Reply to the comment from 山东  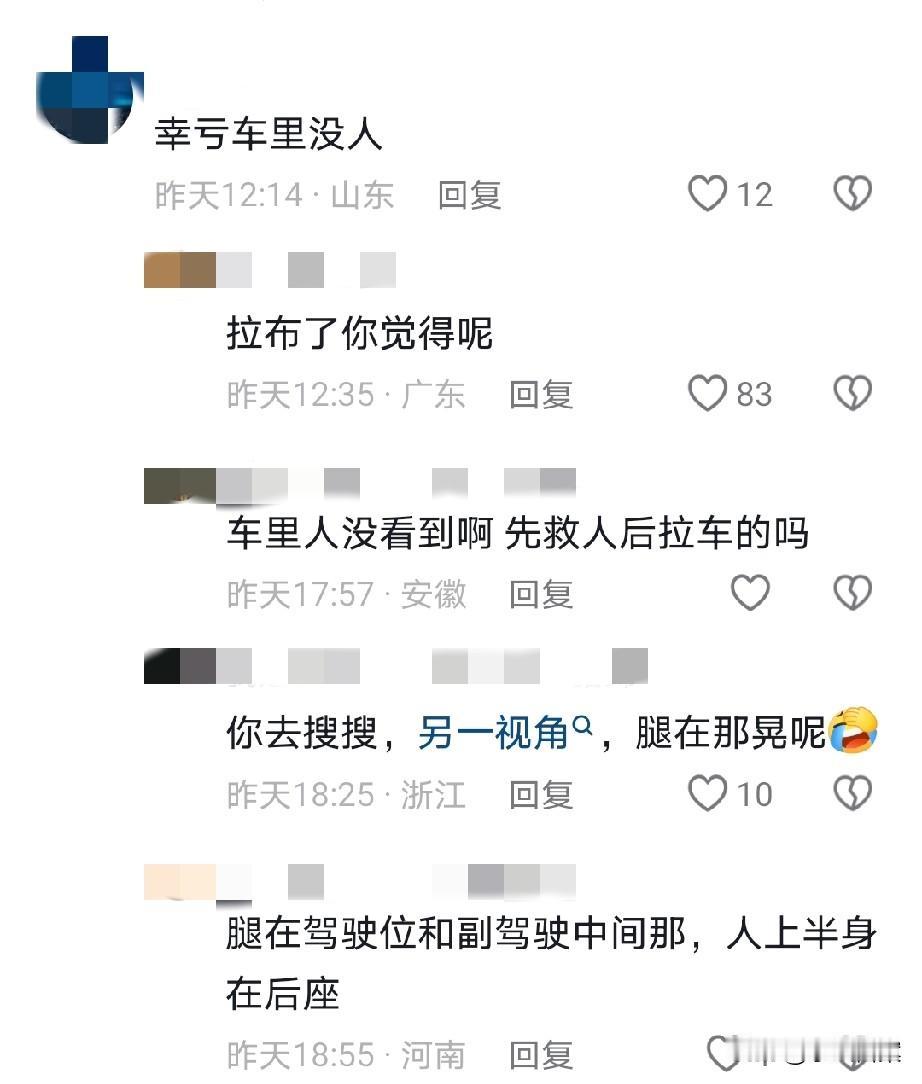tap(469, 195)
